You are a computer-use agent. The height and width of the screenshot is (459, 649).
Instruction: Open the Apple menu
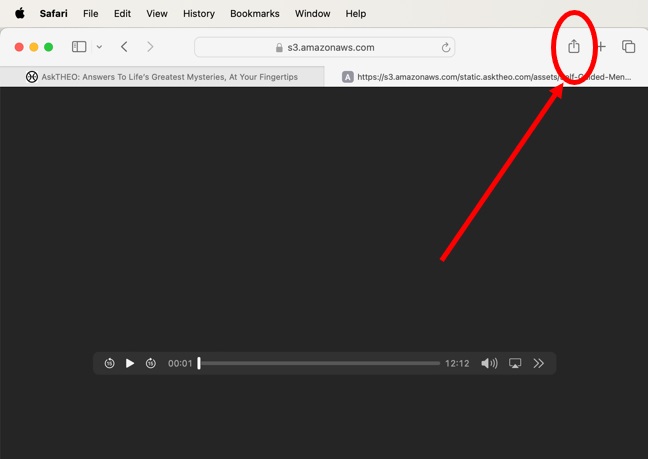[19, 14]
